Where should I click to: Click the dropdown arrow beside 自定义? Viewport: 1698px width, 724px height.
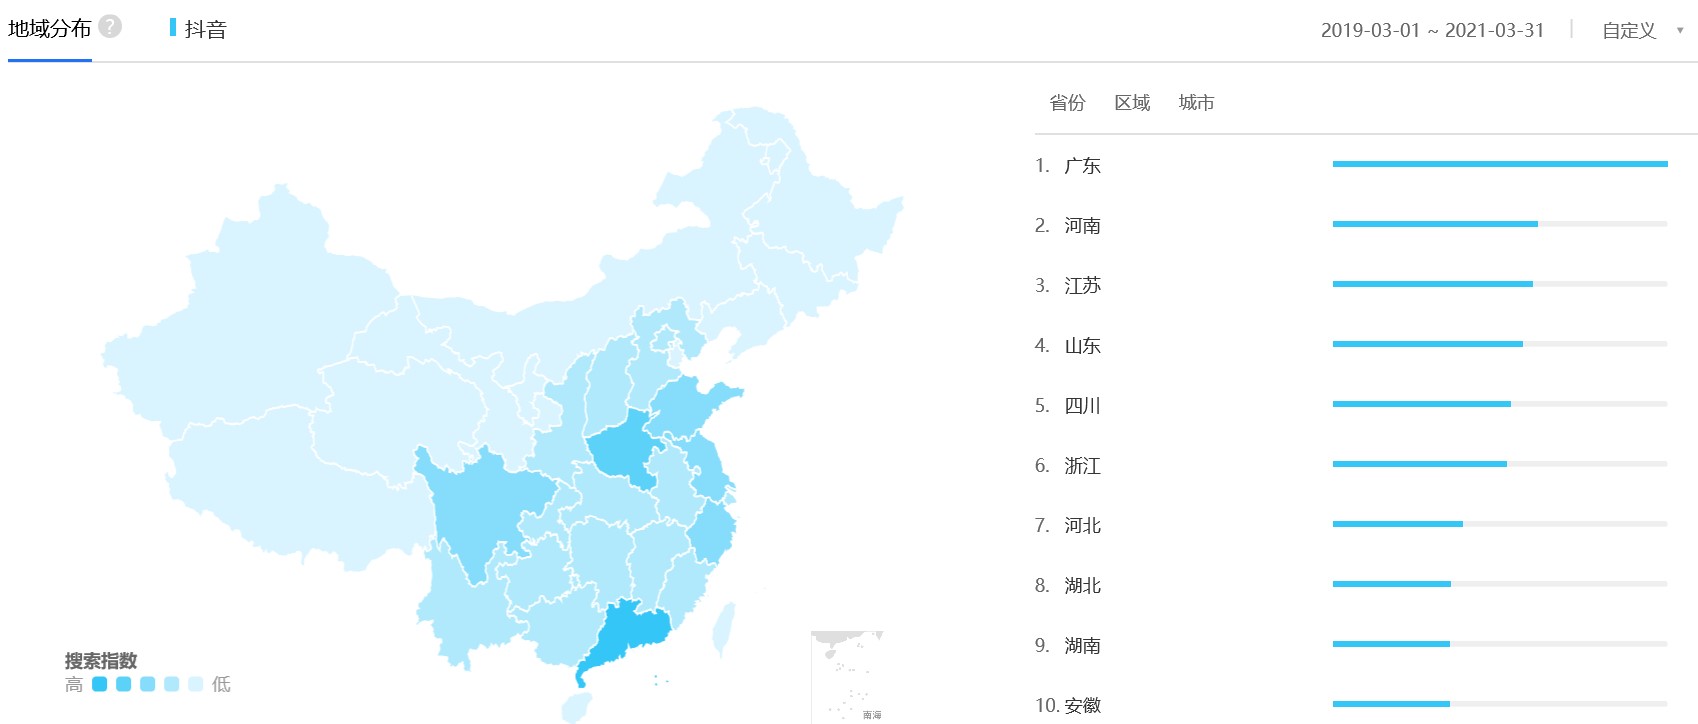coord(1680,31)
